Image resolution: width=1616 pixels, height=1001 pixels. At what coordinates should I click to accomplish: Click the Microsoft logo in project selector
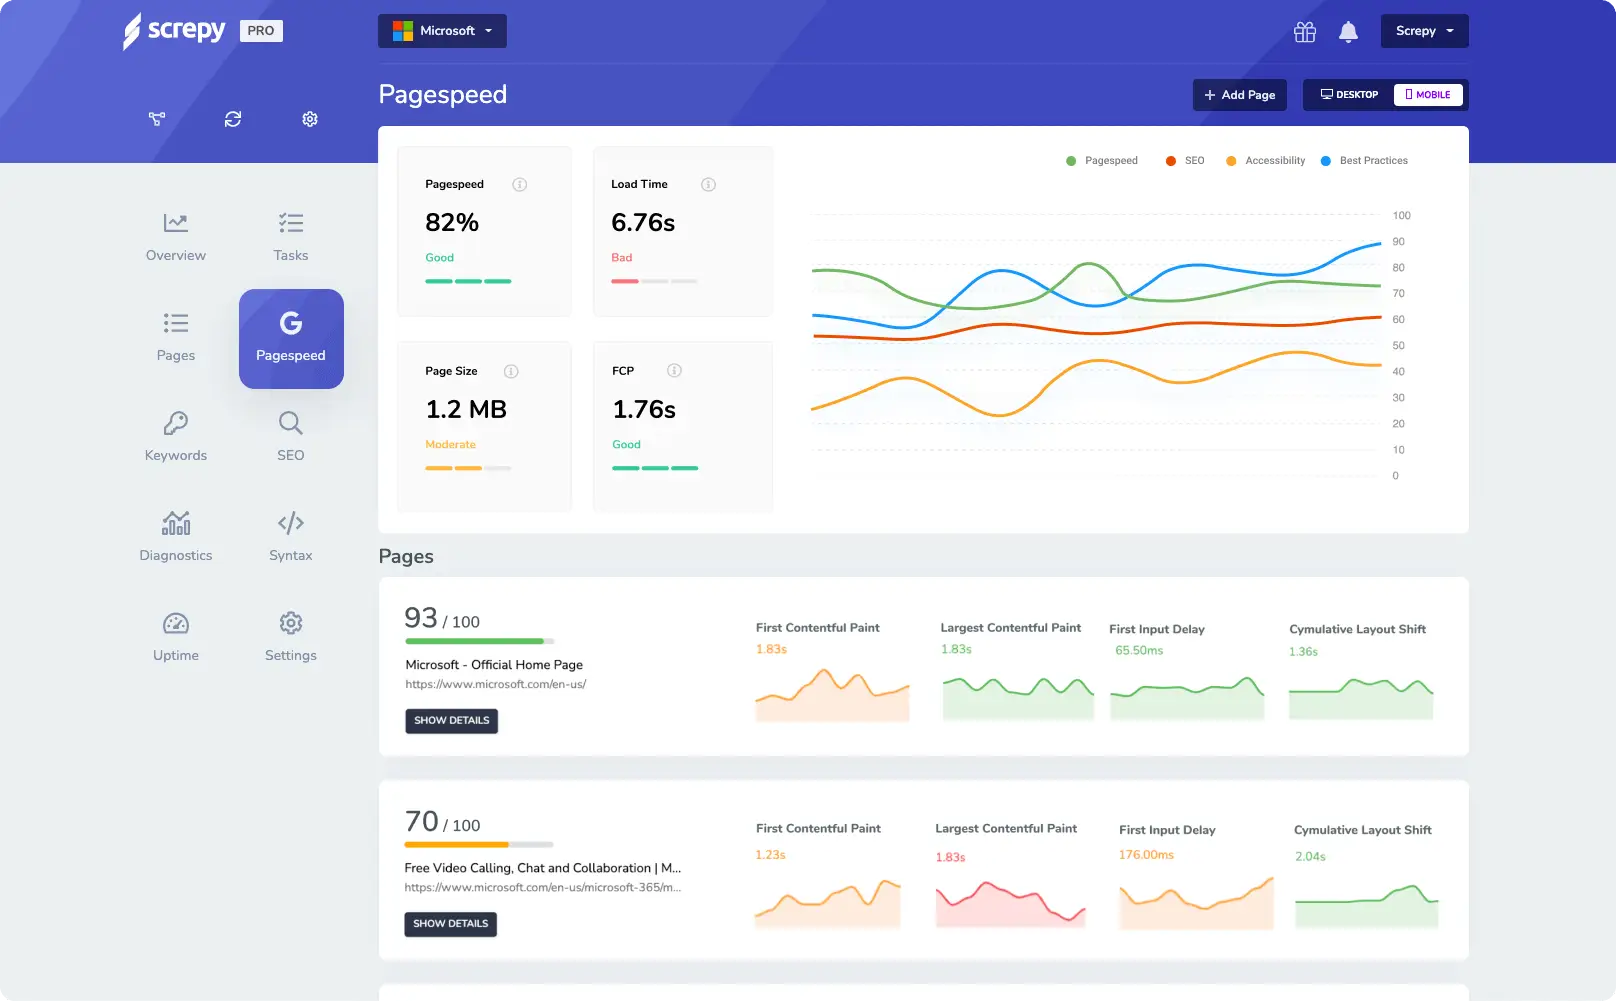(x=403, y=31)
